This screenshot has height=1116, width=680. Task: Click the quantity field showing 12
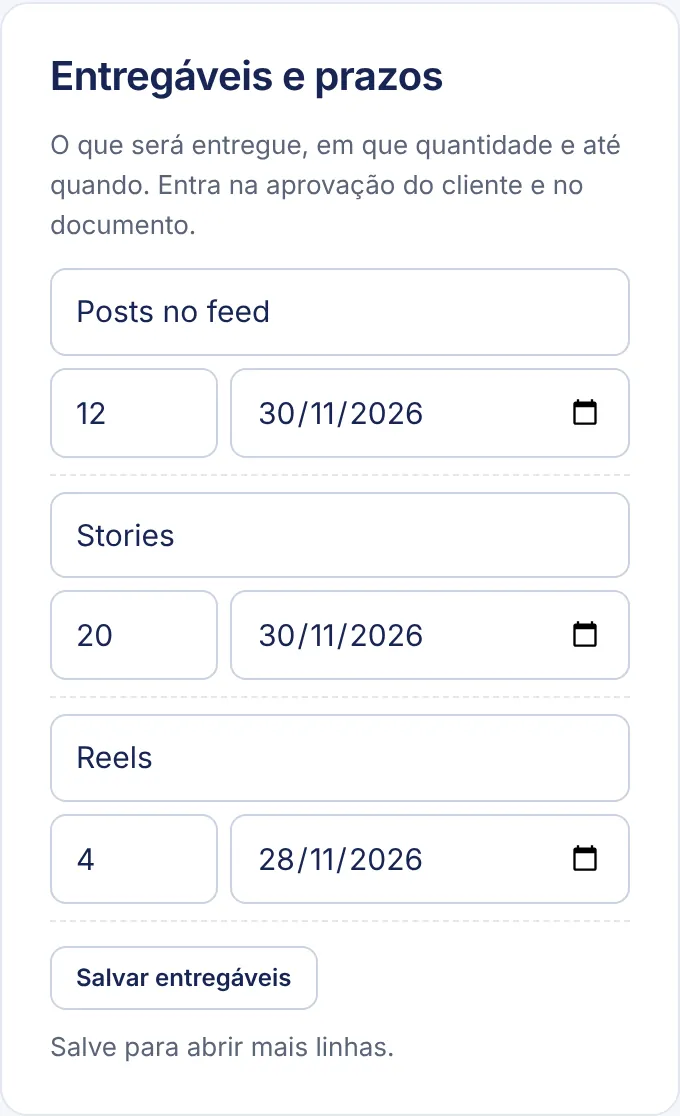(x=134, y=413)
